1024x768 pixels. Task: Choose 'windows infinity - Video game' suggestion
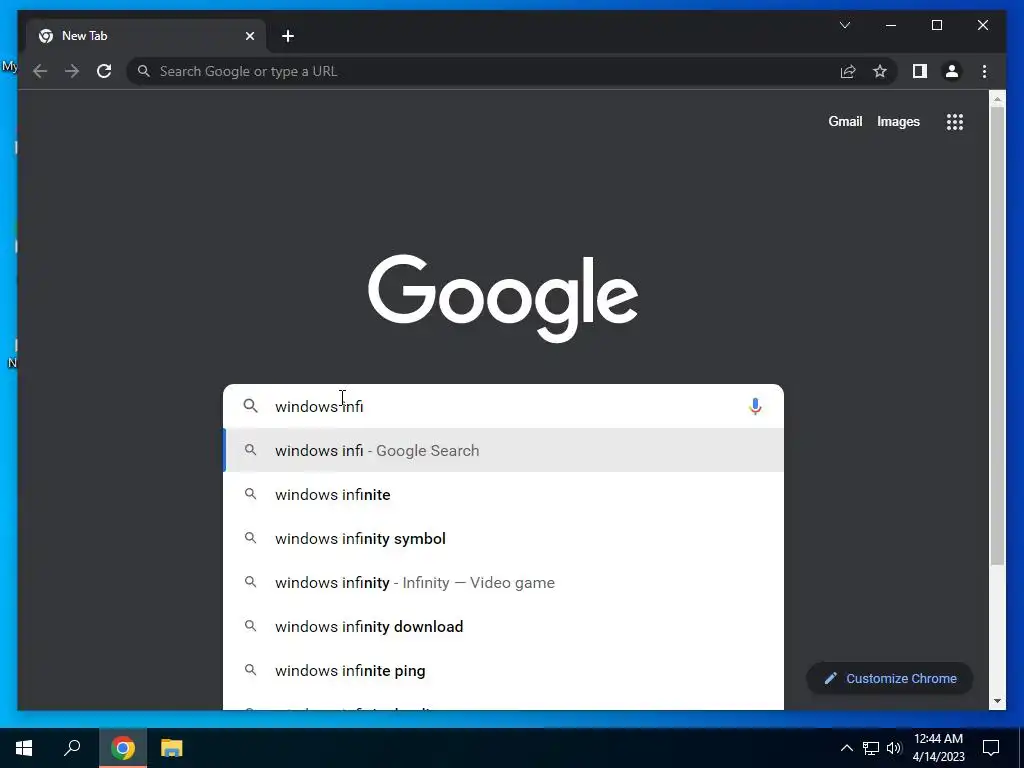(504, 583)
